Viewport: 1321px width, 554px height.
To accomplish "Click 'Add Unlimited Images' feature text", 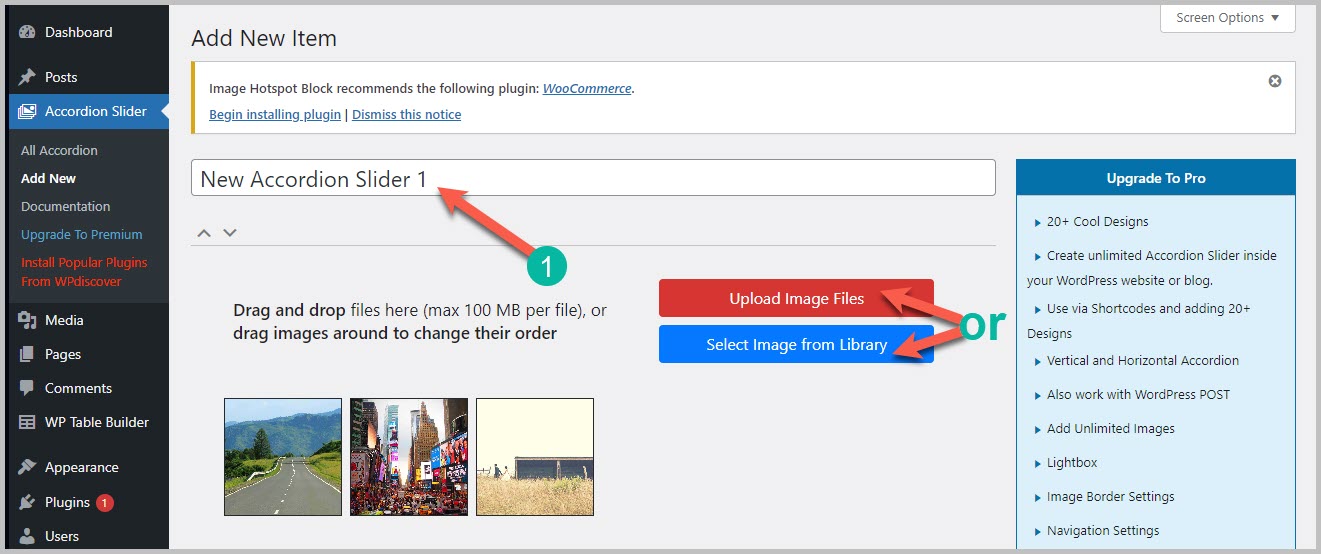I will (1111, 428).
